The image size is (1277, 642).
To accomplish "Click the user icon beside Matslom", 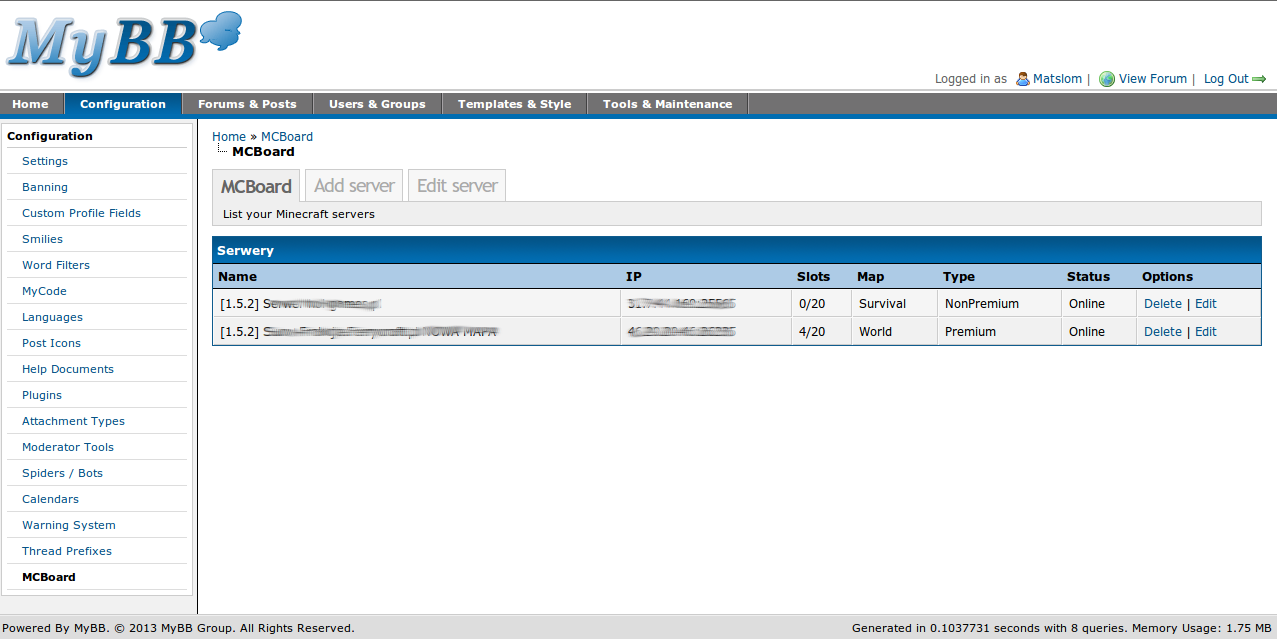I will (1023, 79).
